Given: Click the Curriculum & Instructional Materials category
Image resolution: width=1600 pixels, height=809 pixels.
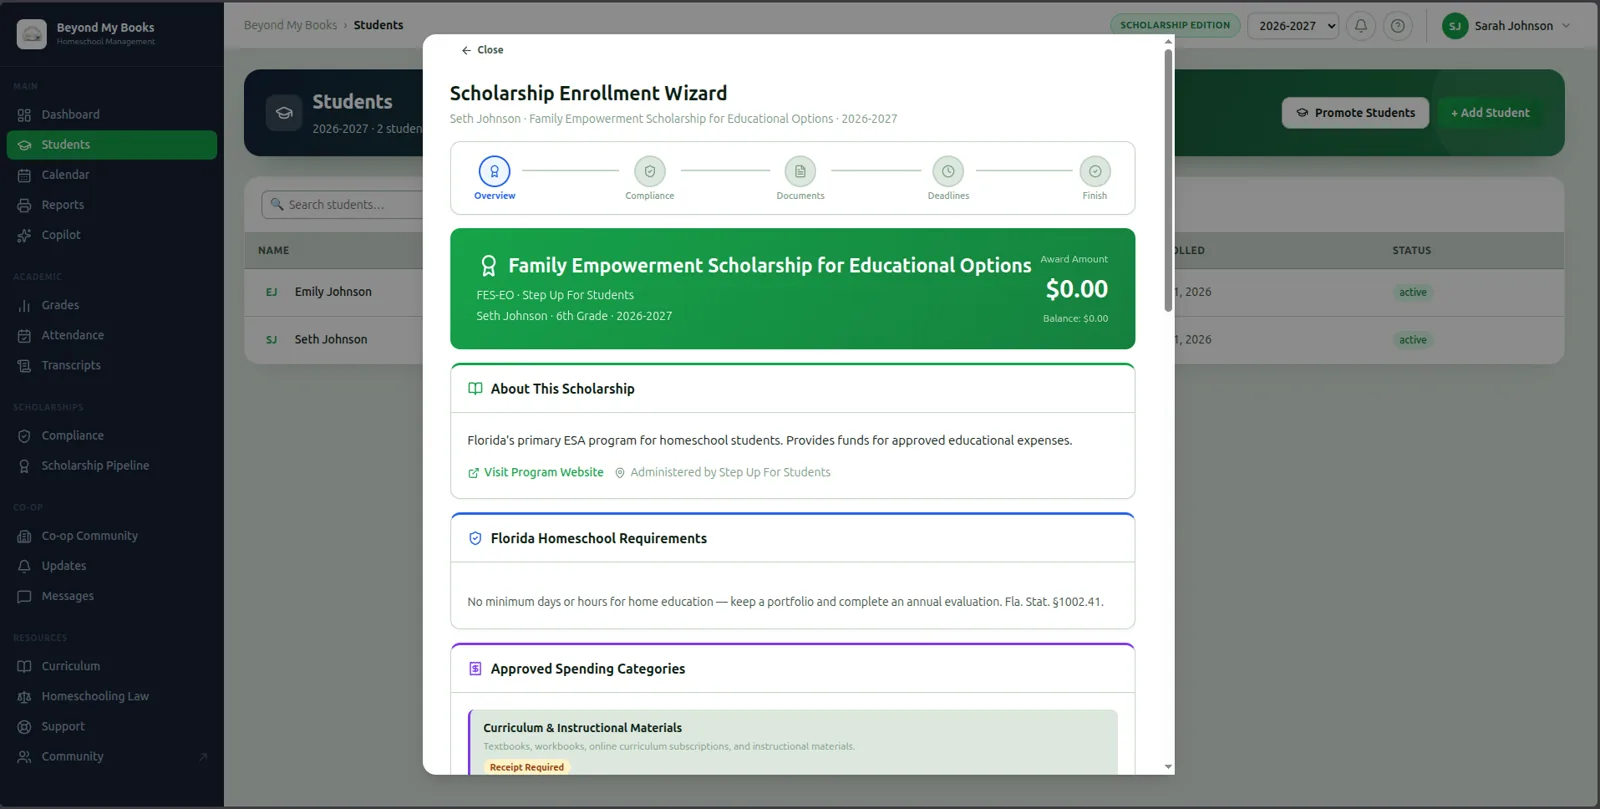Looking at the screenshot, I should point(793,744).
